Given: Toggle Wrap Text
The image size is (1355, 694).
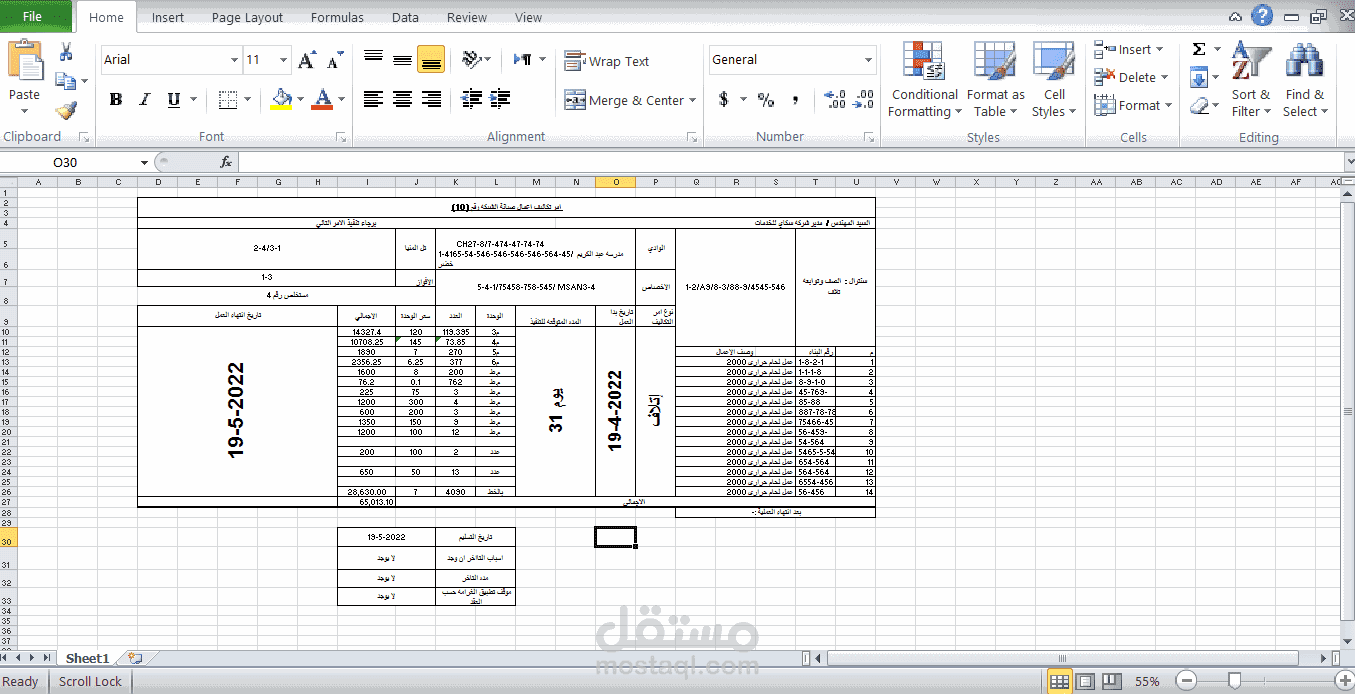Looking at the screenshot, I should [607, 61].
